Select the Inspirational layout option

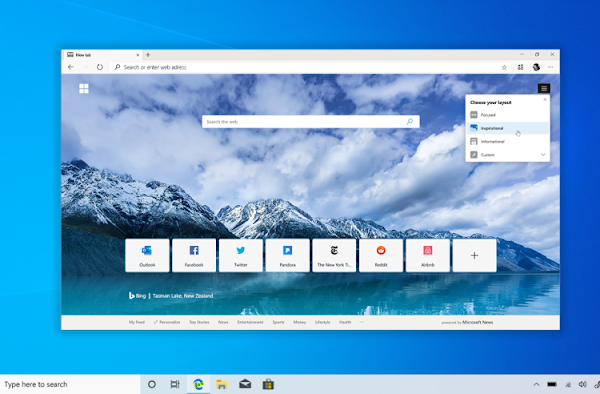point(507,128)
